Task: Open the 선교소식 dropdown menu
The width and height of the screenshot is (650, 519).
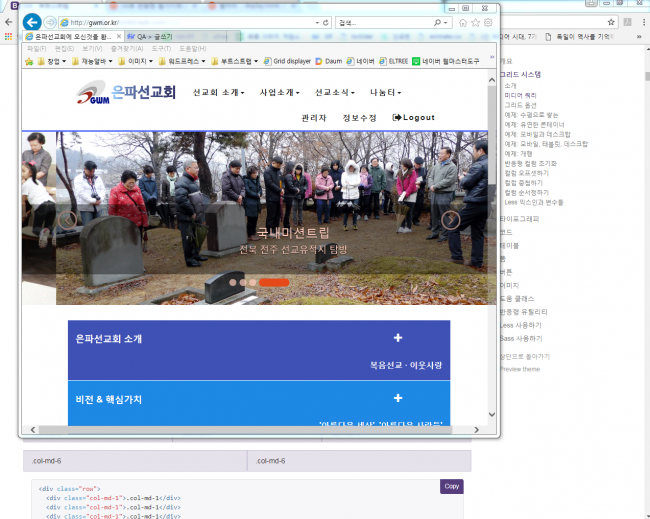Action: tap(335, 92)
